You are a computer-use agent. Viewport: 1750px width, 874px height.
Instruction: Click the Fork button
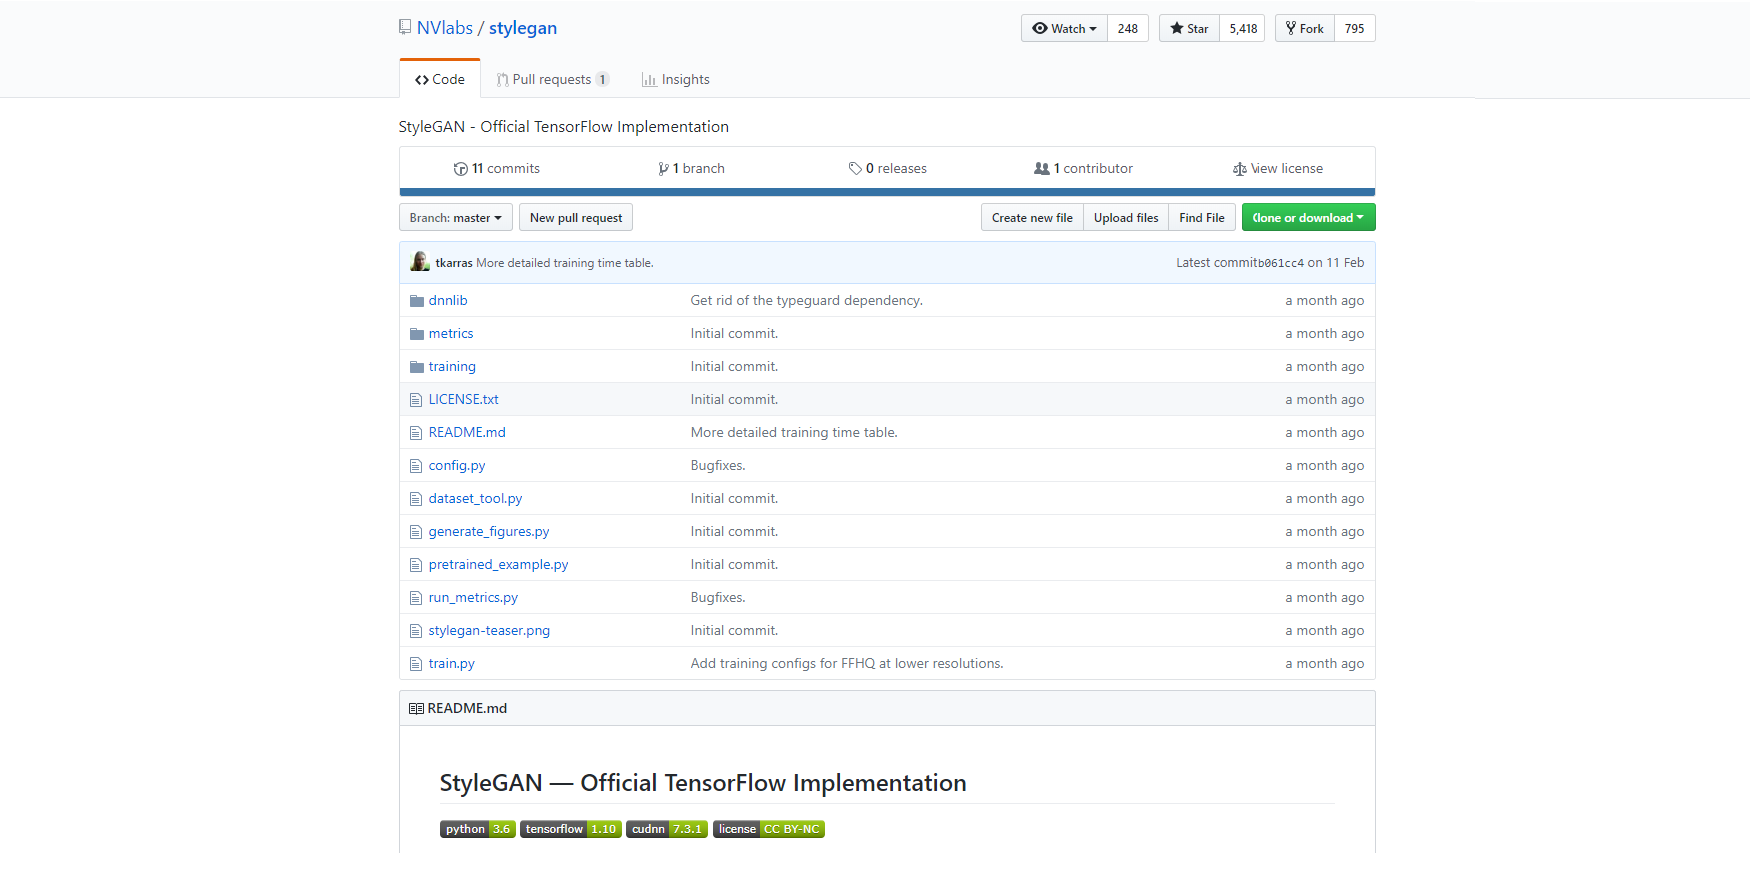[1304, 29]
